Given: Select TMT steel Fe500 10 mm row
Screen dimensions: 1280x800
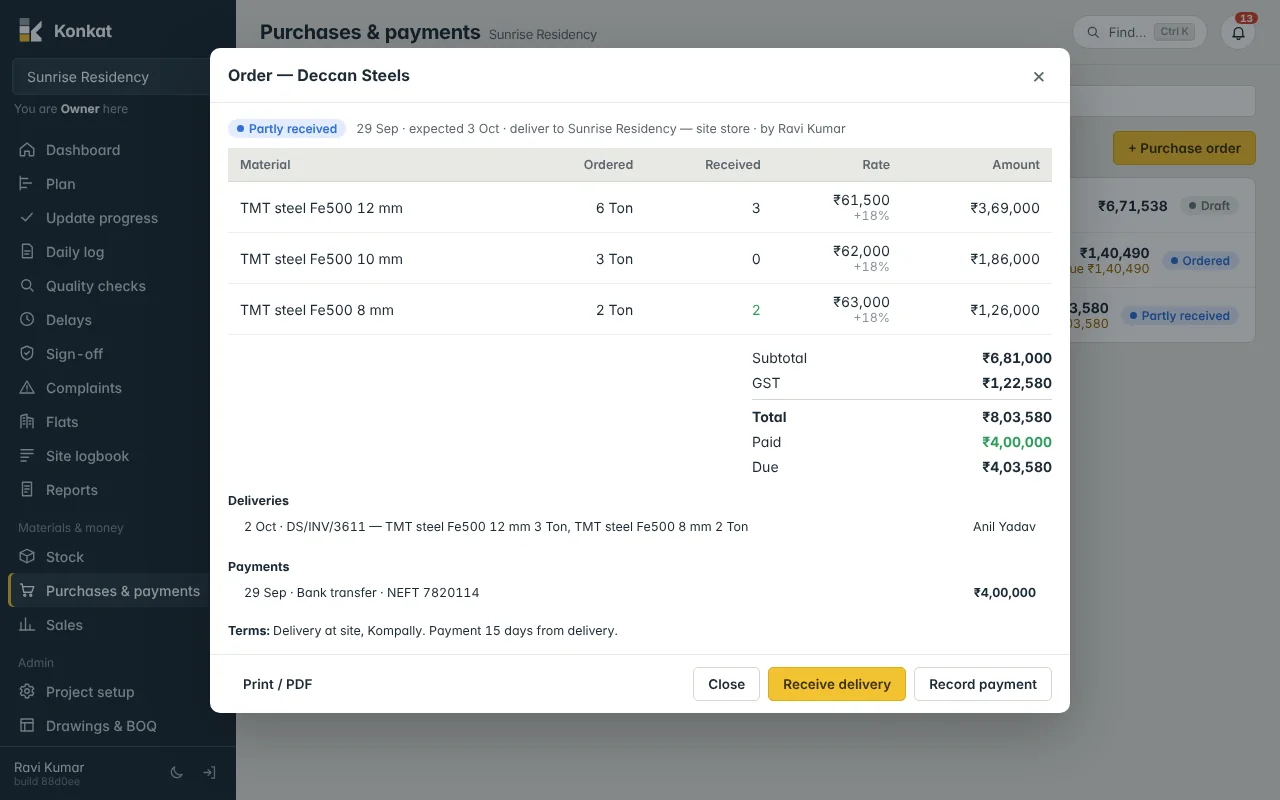Looking at the screenshot, I should tap(640, 259).
